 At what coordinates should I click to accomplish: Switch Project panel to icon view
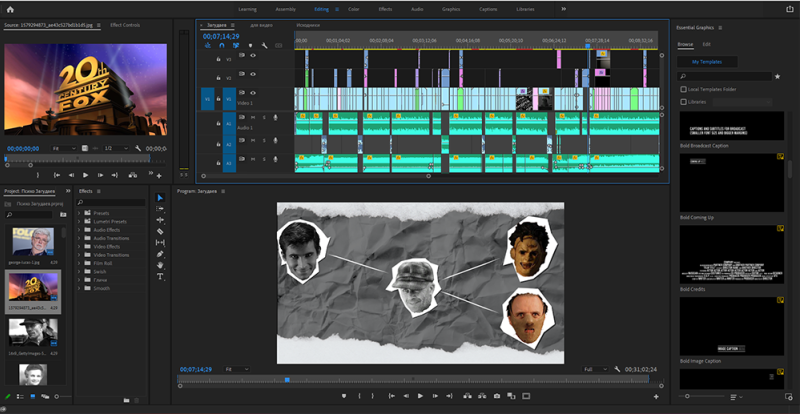coord(33,396)
